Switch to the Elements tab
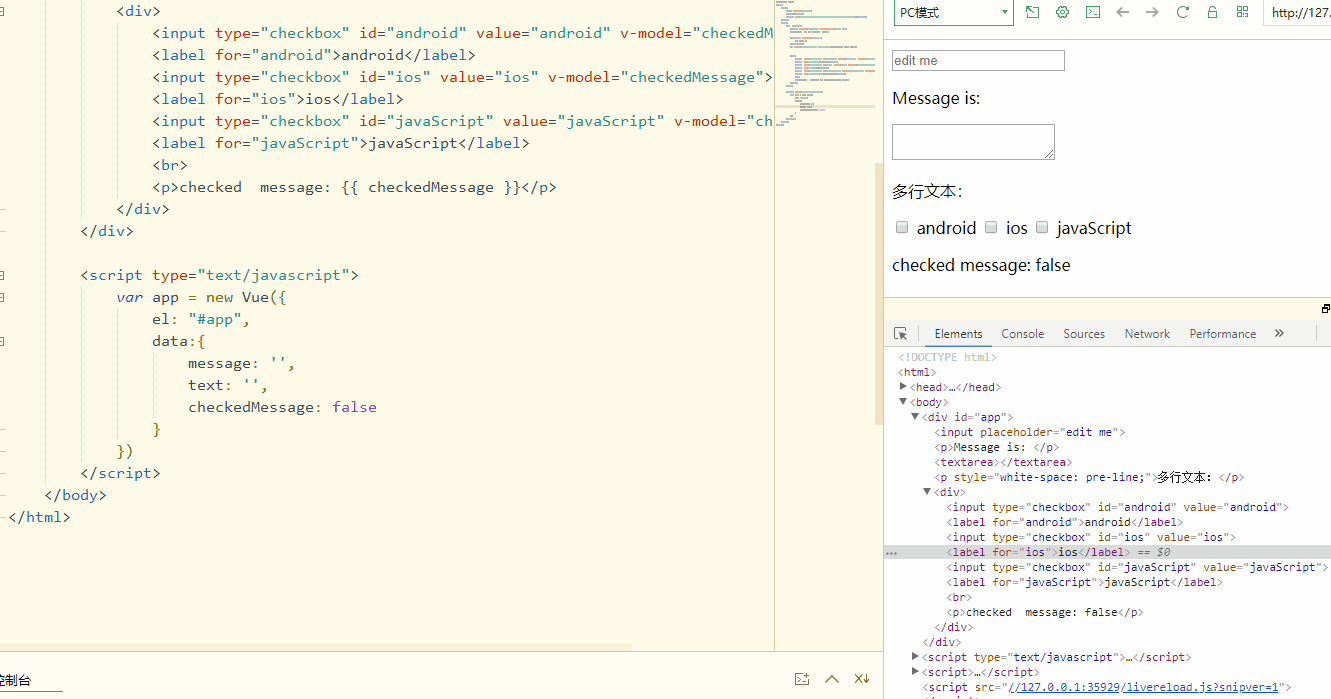Image resolution: width=1331 pixels, height=699 pixels. click(x=958, y=334)
